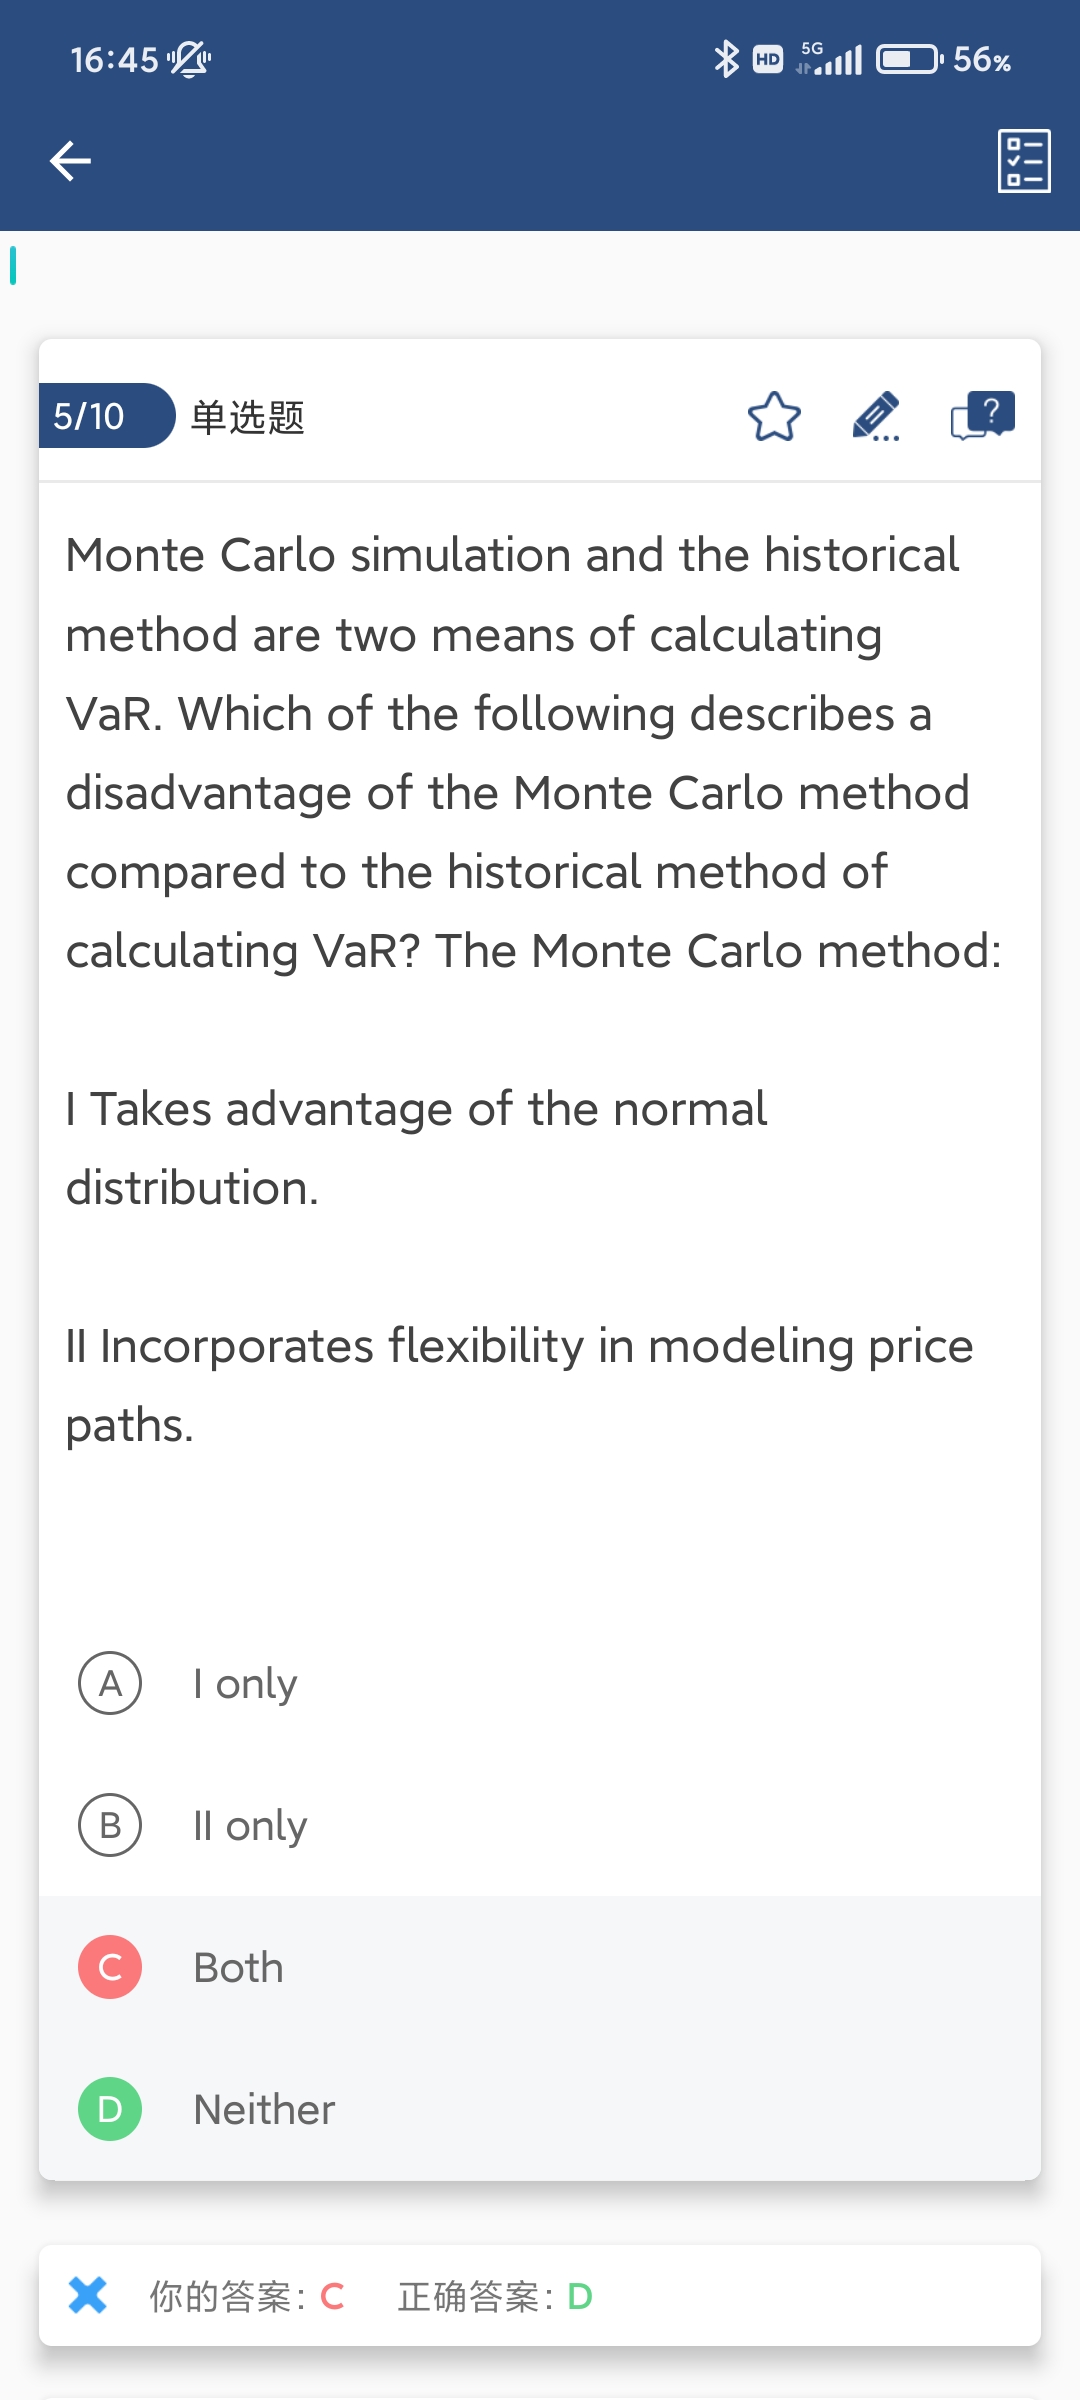Select option B radio circle
This screenshot has width=1080, height=2400.
[x=110, y=1825]
